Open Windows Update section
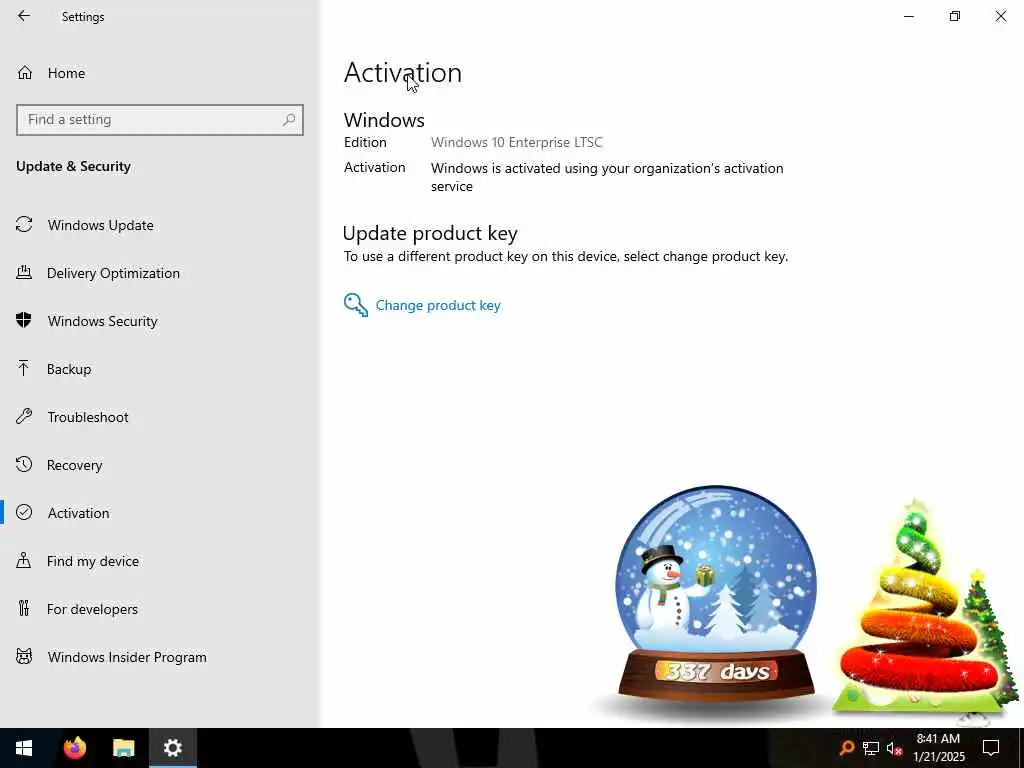 (160, 225)
